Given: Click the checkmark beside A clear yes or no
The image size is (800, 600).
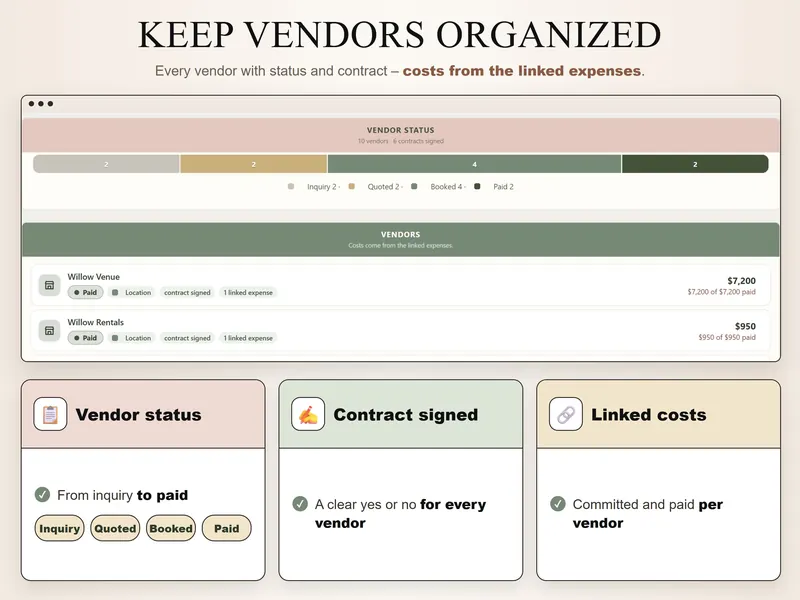Looking at the screenshot, I should 300,504.
